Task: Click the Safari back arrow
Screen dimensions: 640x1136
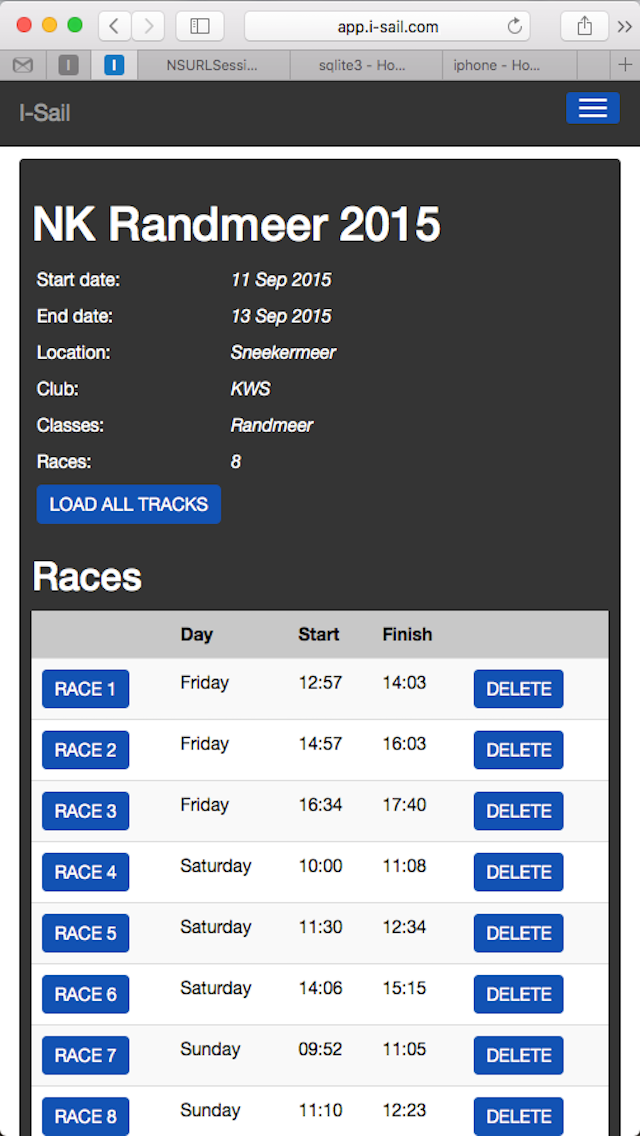Action: tap(114, 26)
